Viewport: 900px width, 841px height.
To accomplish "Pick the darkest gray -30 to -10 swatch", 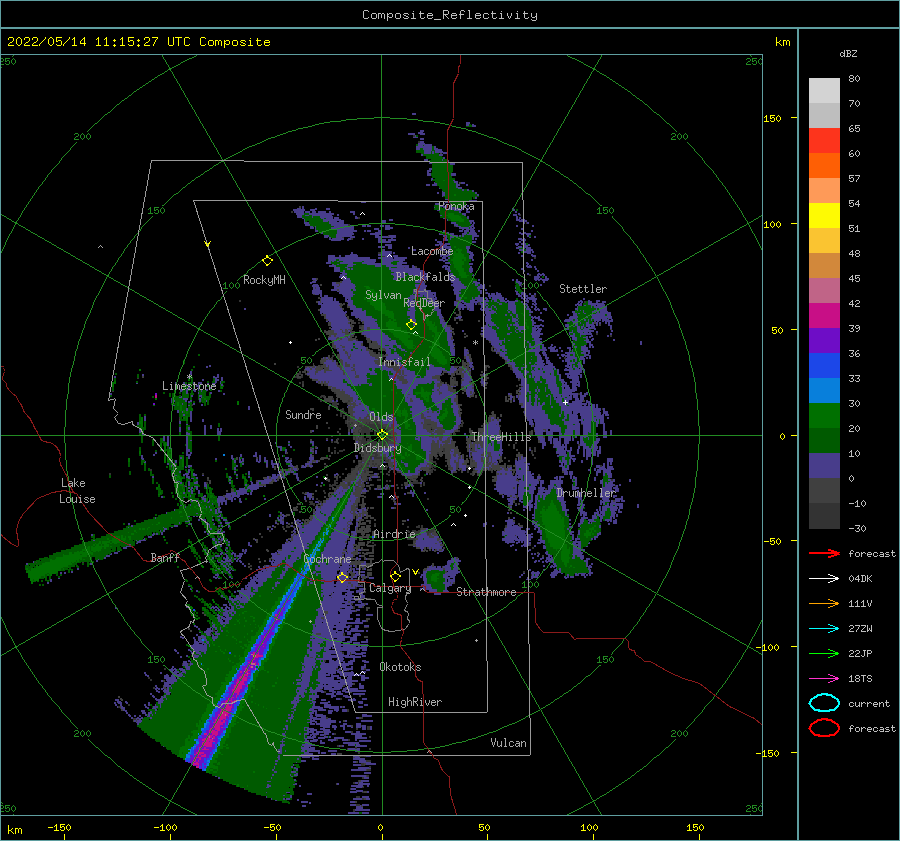I will pyautogui.click(x=824, y=516).
